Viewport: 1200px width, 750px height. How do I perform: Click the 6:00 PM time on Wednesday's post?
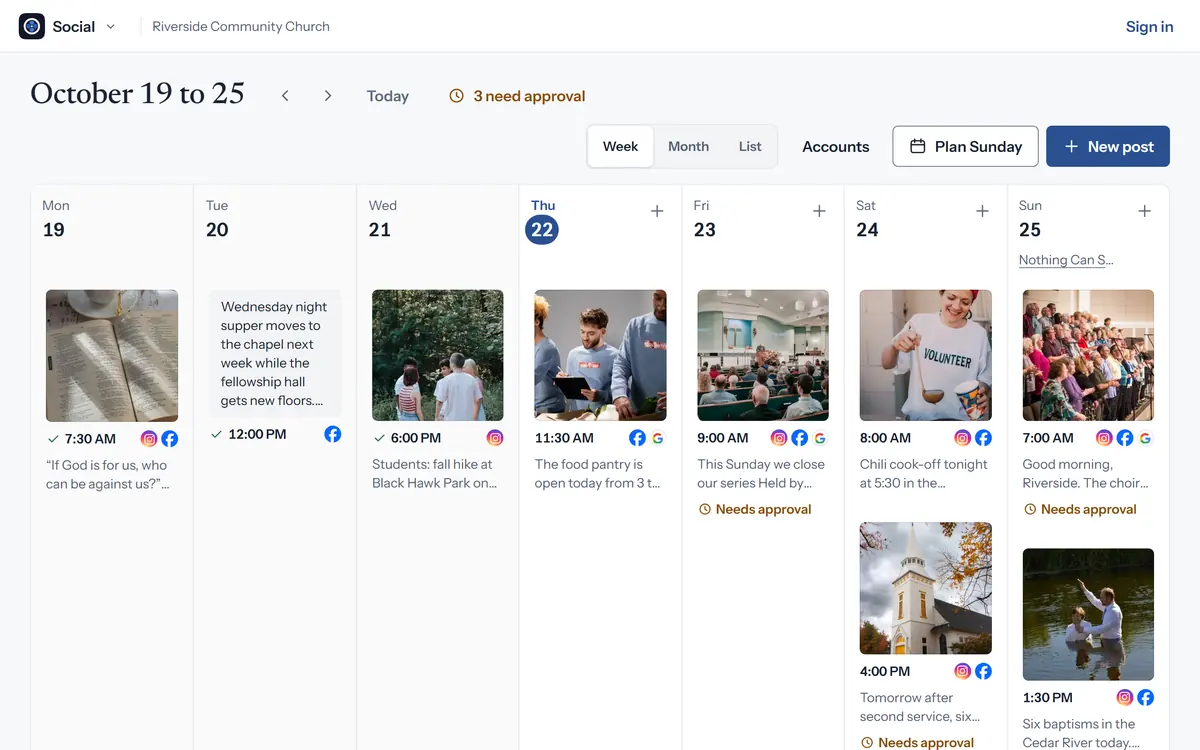[x=416, y=438]
